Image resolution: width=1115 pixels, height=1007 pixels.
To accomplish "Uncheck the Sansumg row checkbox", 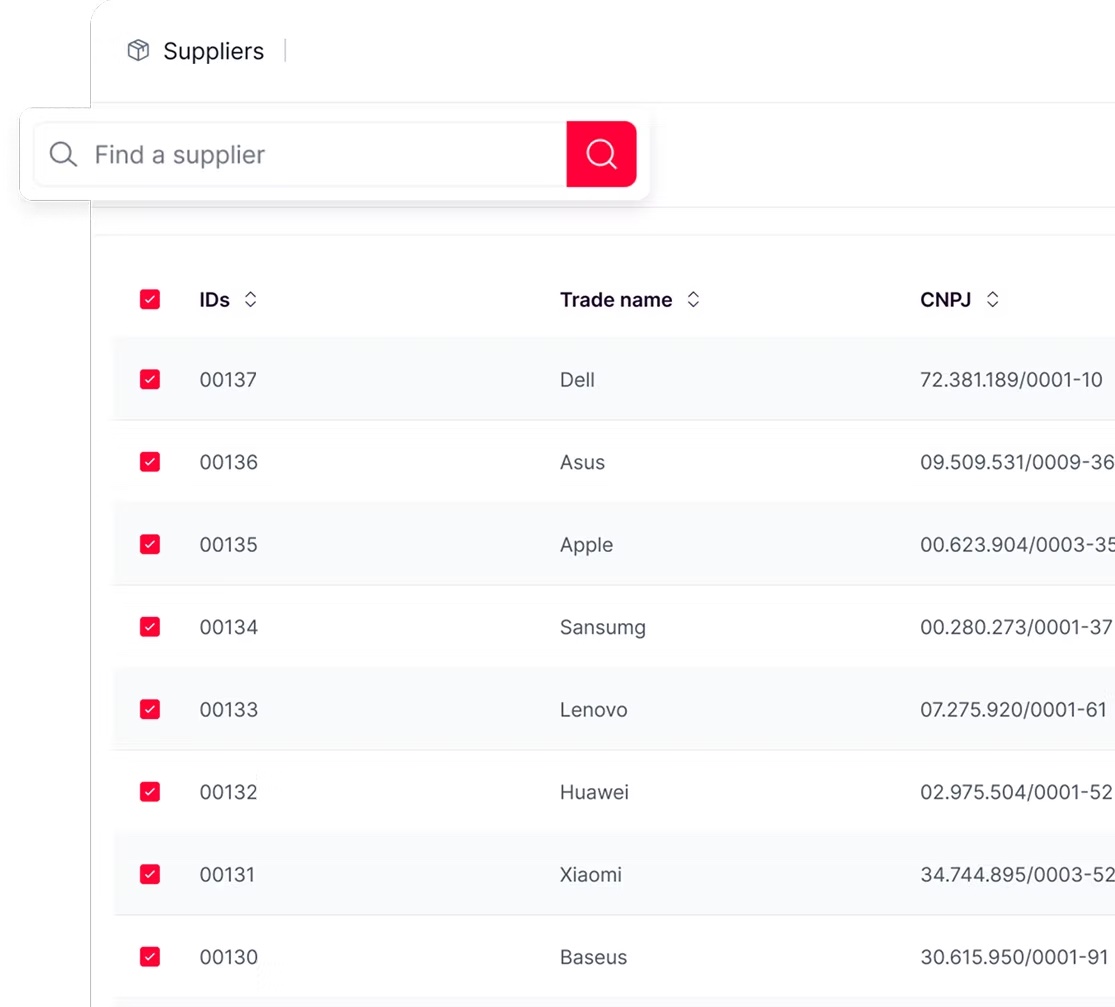I will point(150,627).
